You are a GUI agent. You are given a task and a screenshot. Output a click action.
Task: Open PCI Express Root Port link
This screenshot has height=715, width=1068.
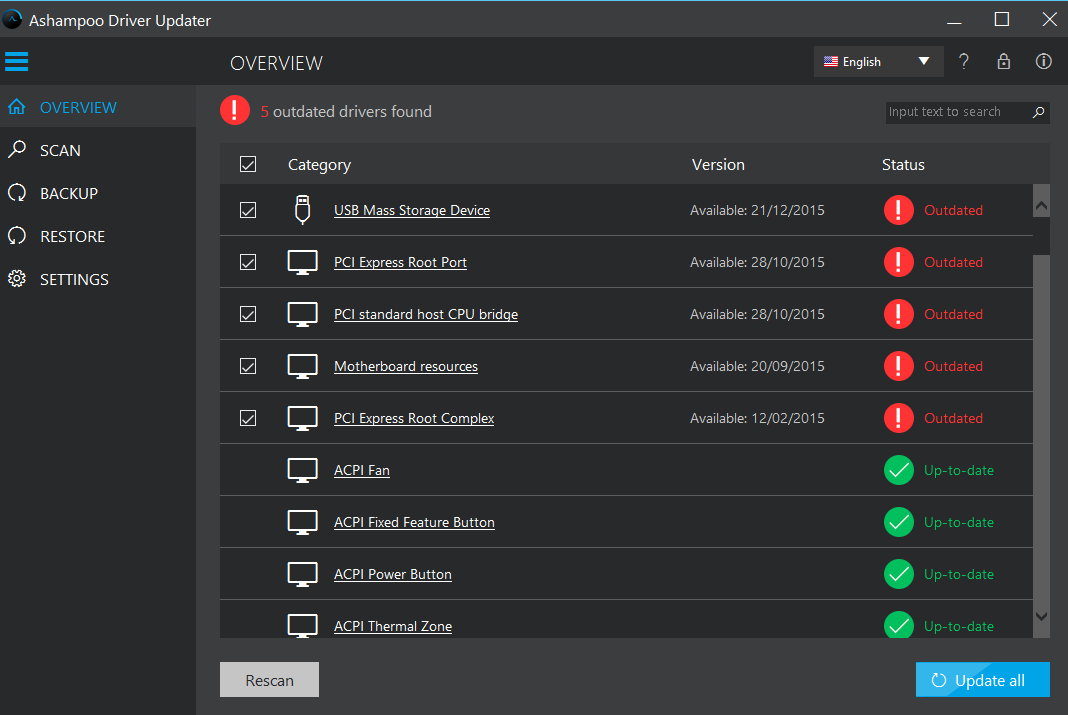click(x=400, y=262)
